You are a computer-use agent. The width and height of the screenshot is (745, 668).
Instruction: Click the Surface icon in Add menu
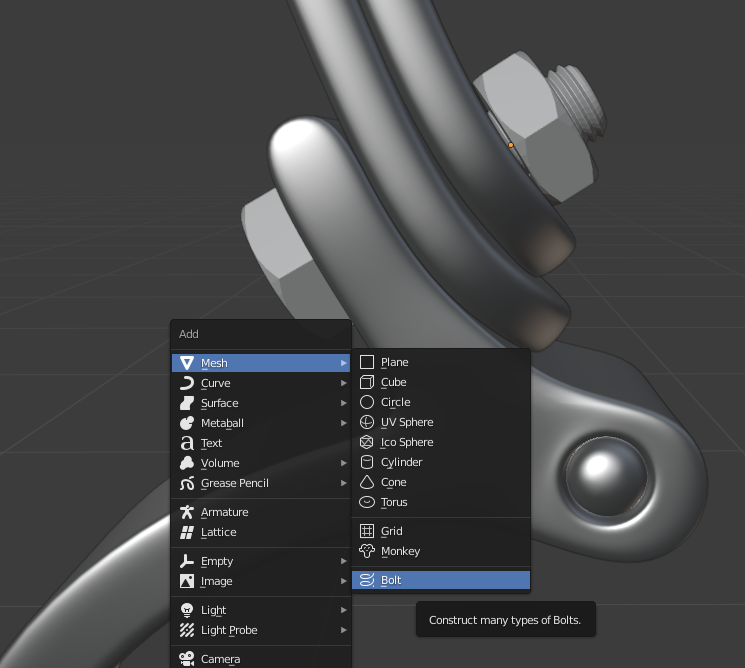[187, 403]
